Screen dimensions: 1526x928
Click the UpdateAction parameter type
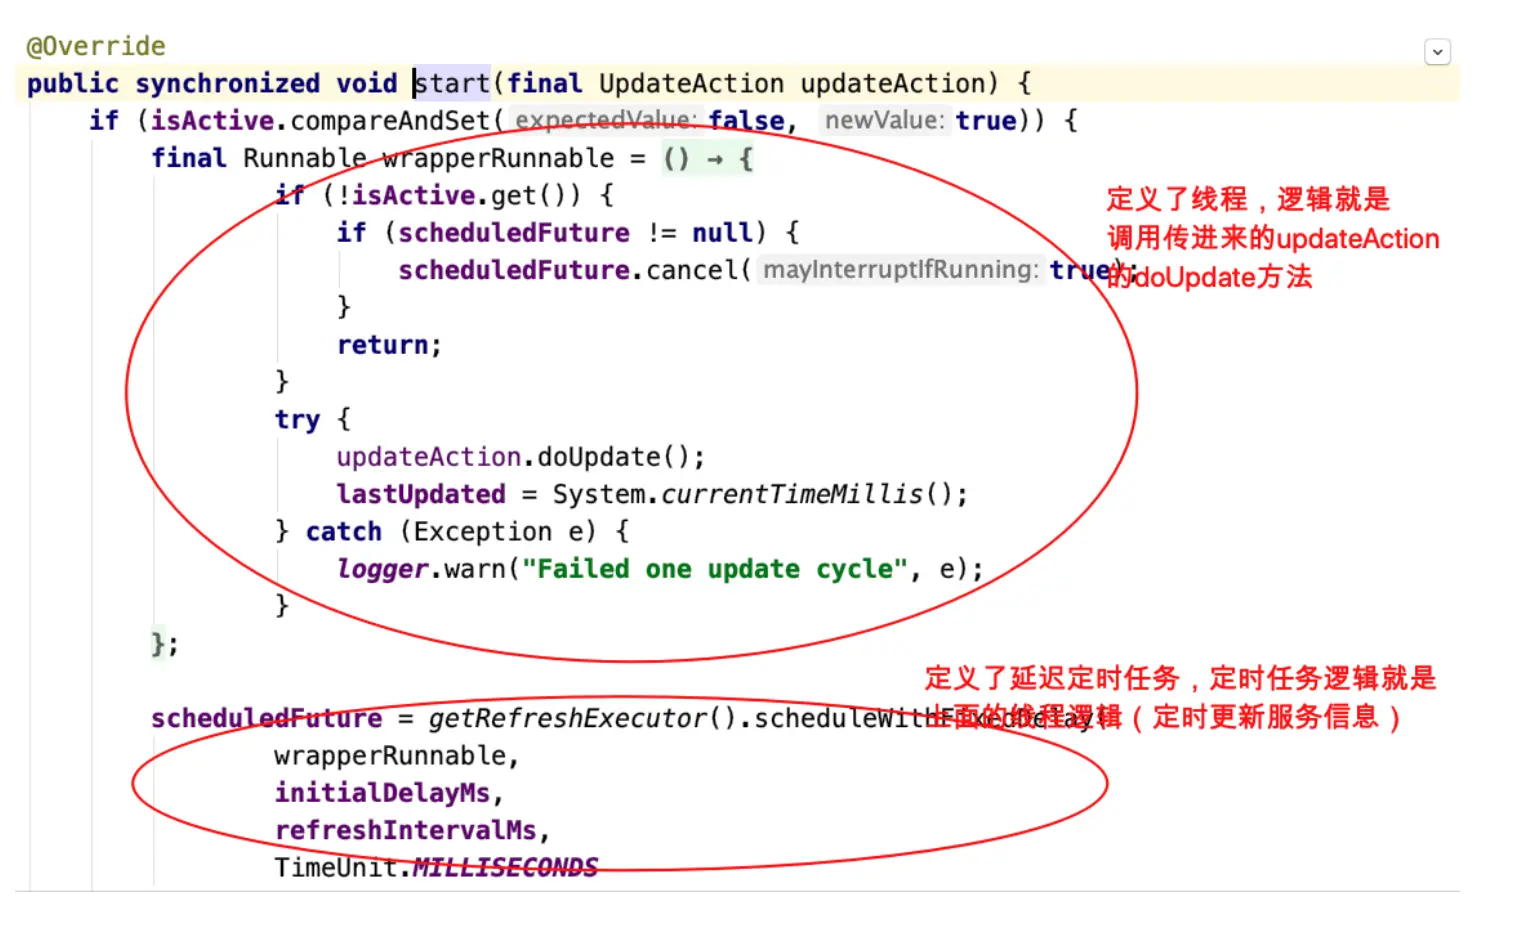click(691, 83)
